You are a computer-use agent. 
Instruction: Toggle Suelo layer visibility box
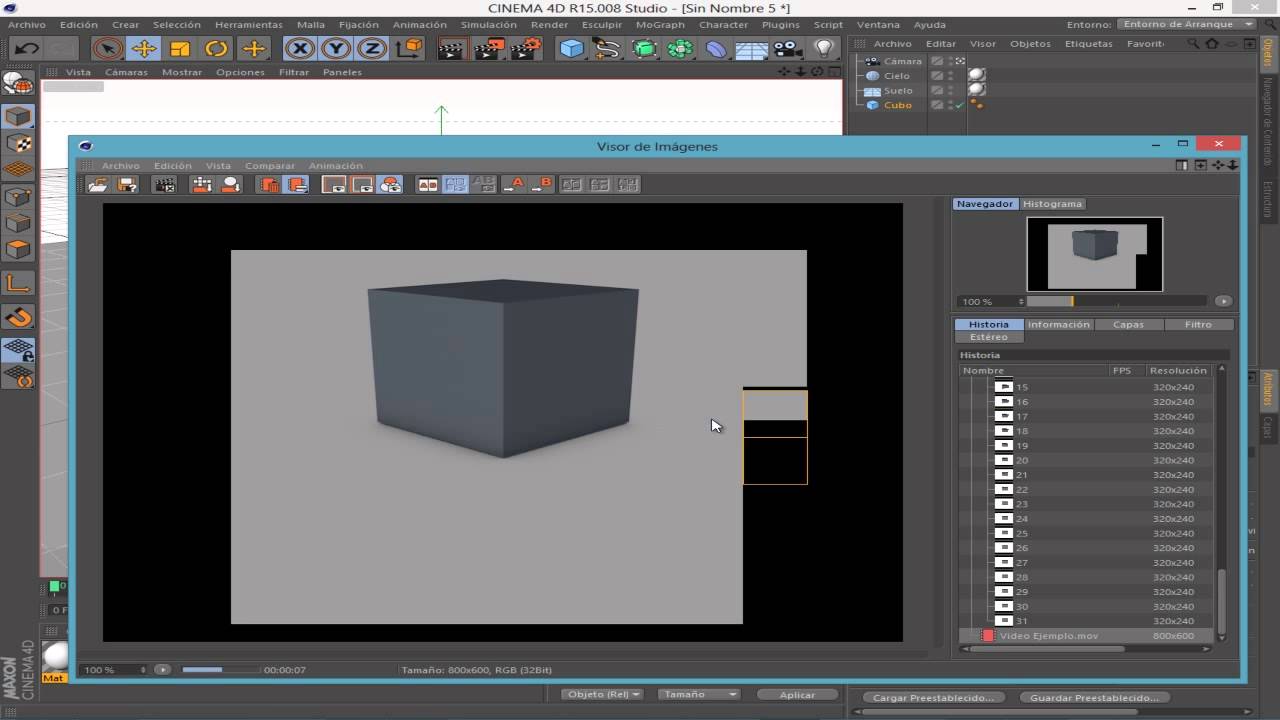click(937, 90)
